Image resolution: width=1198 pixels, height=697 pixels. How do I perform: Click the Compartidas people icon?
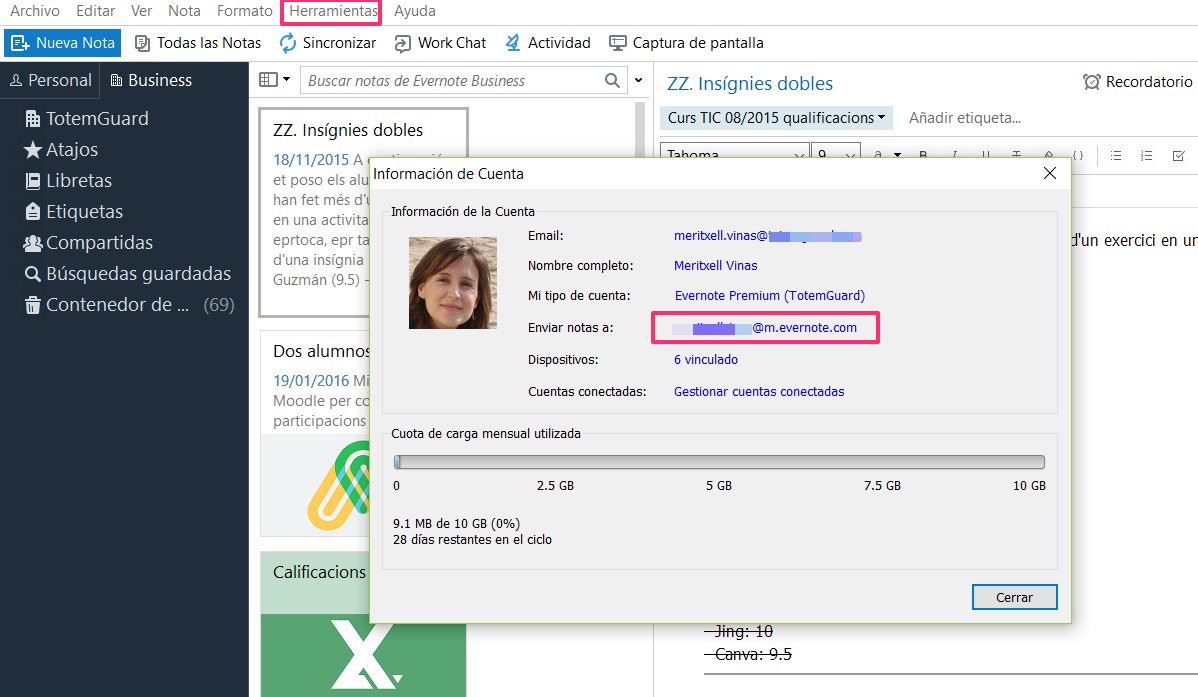point(32,243)
